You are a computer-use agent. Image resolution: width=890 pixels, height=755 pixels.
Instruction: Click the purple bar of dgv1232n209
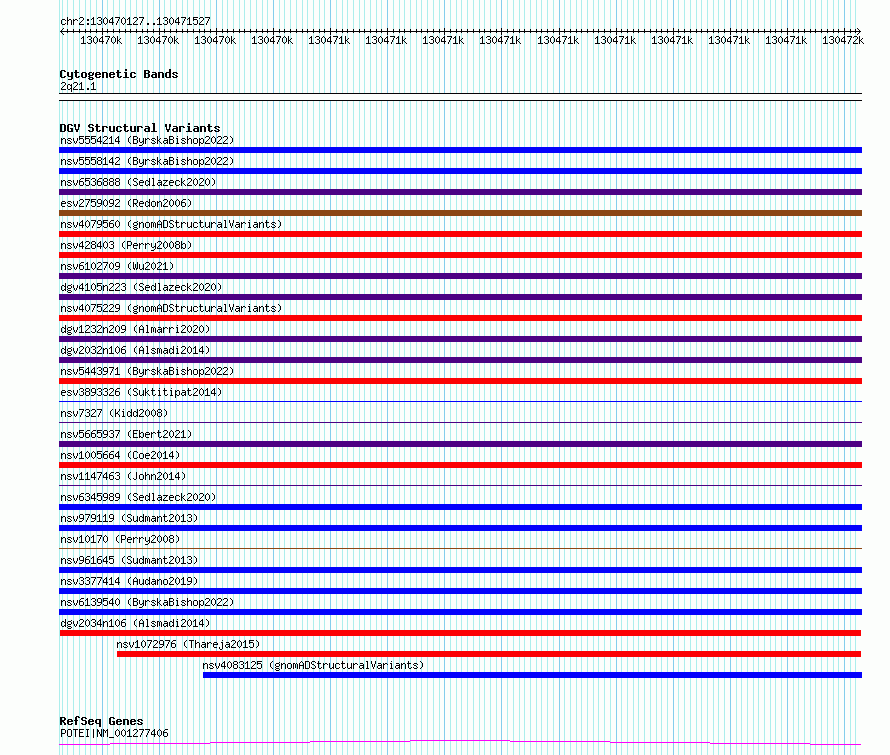[x=460, y=339]
